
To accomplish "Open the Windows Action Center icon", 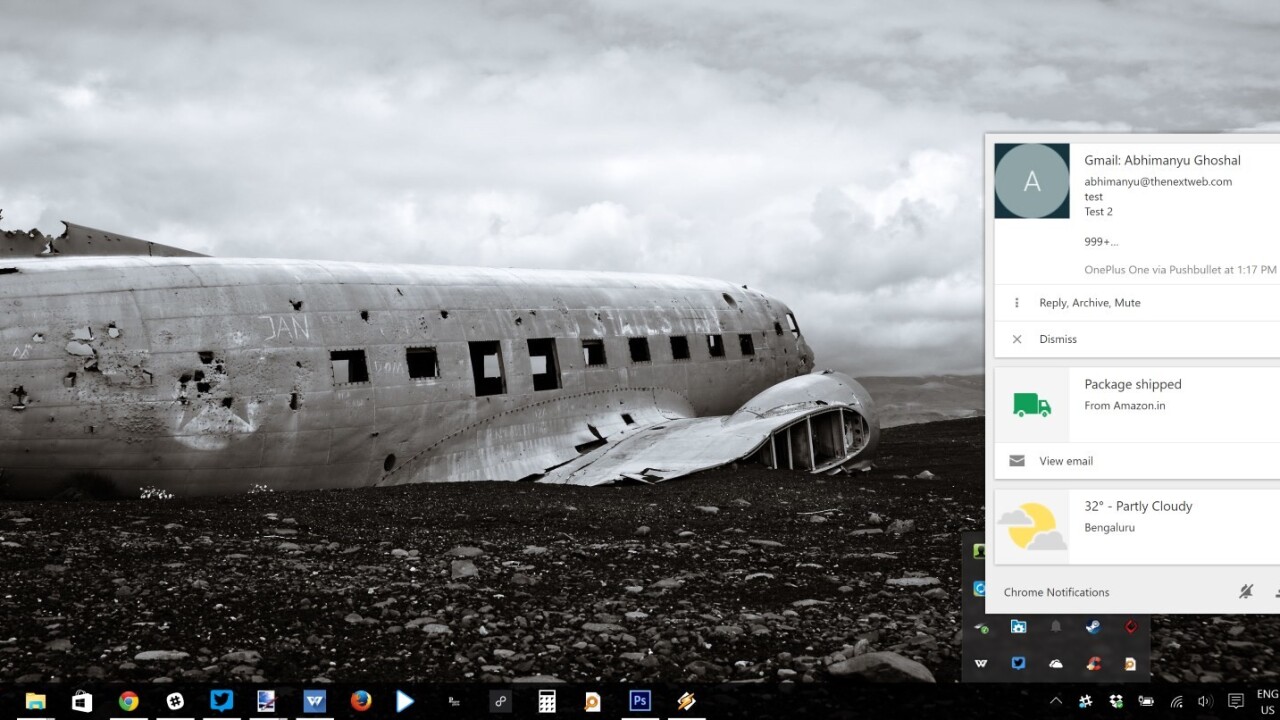I will click(1236, 701).
